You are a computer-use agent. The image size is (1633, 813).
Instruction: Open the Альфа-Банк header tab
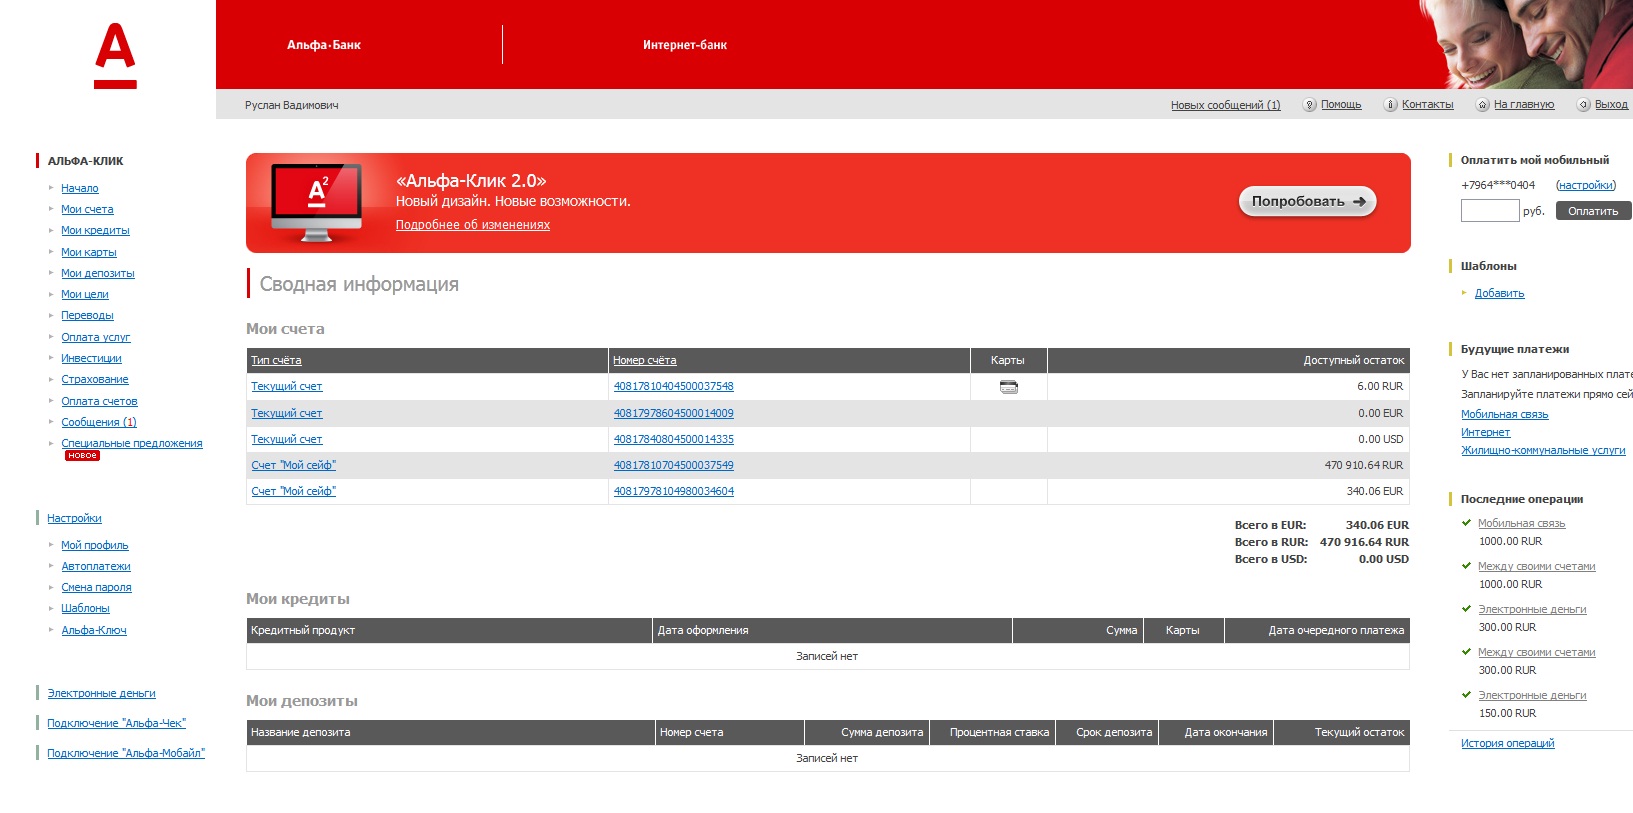(x=324, y=45)
